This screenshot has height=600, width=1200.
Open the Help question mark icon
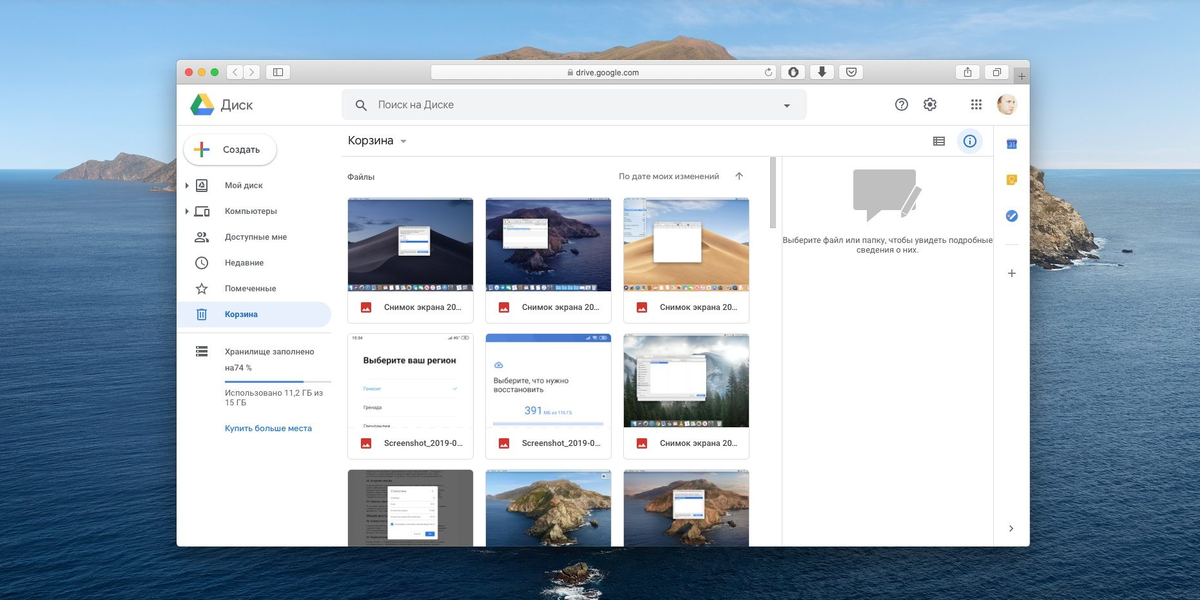[901, 105]
